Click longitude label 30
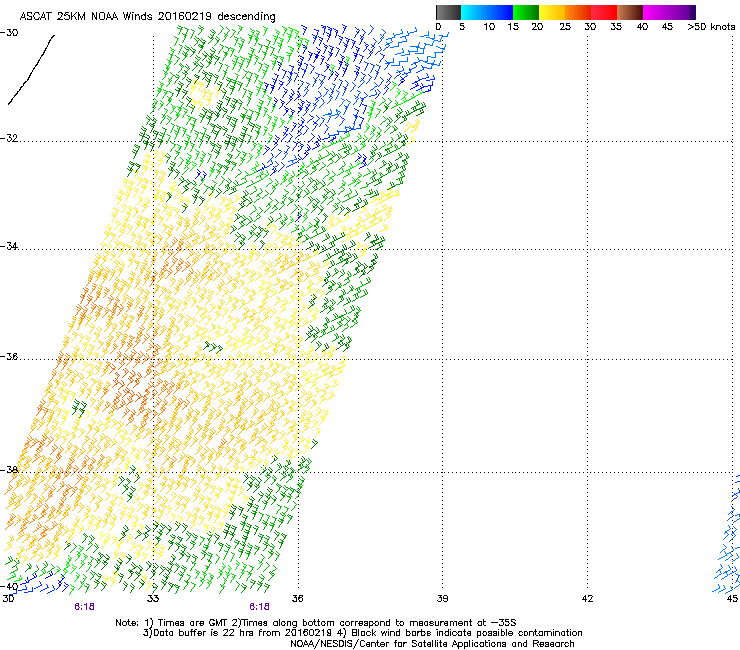This screenshot has height=650, width=740. click(8, 599)
